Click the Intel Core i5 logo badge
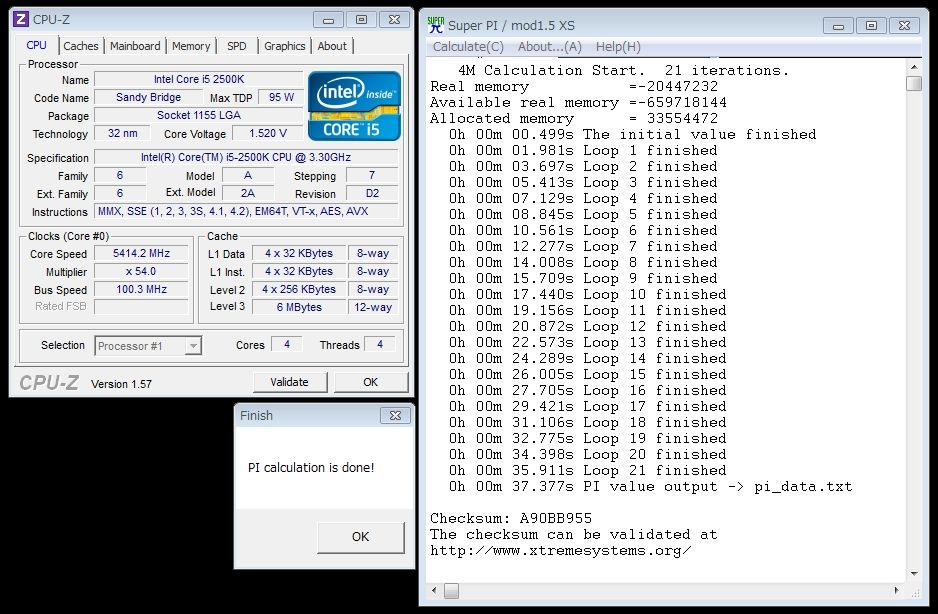 (x=354, y=106)
